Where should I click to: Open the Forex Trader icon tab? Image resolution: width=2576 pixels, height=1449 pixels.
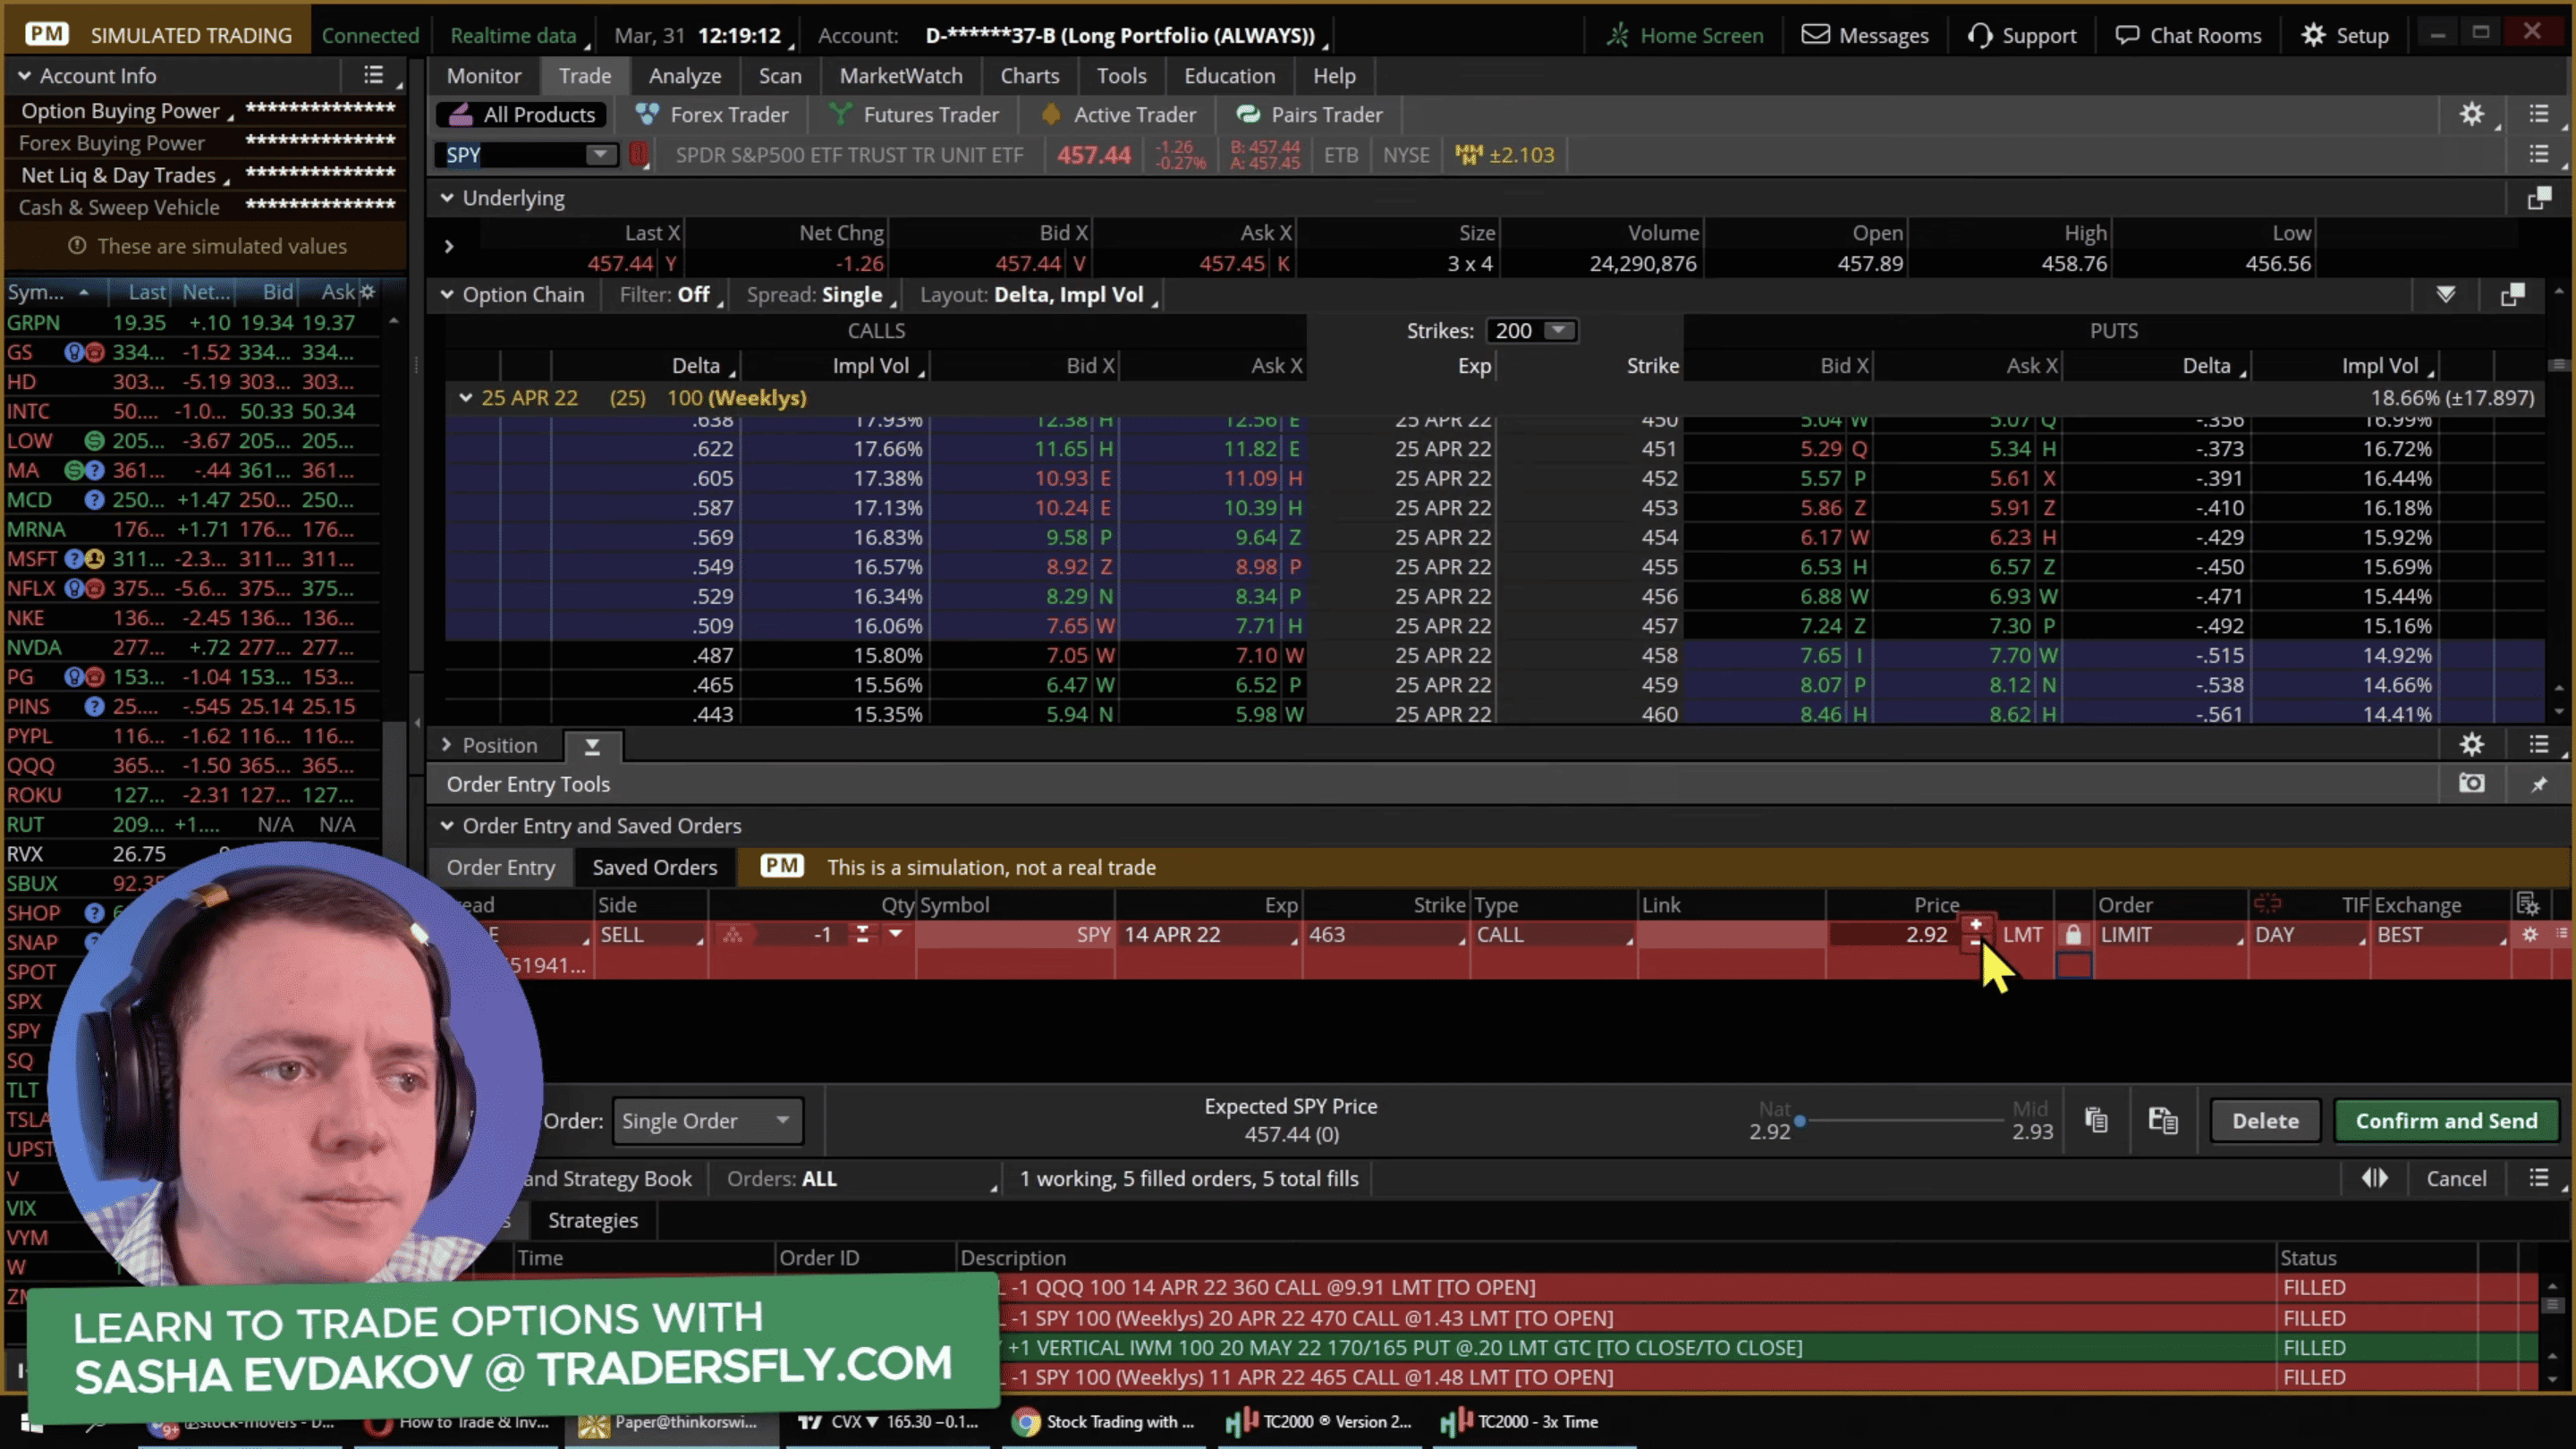click(712, 115)
